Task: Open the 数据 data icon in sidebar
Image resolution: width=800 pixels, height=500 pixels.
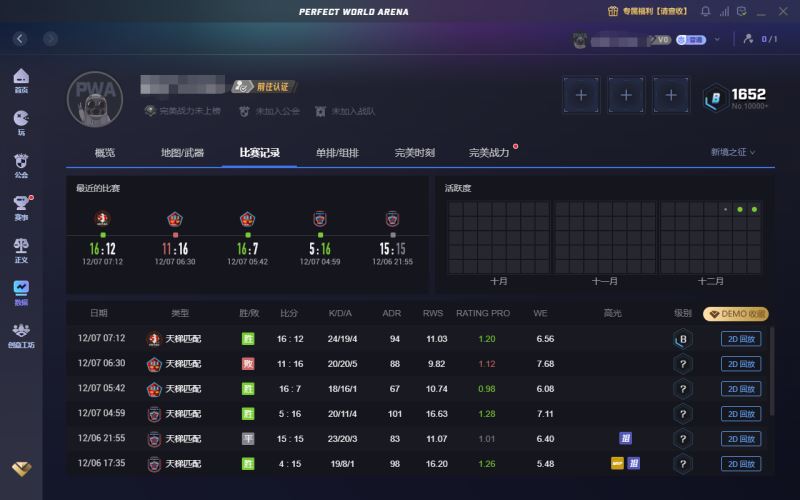Action: click(x=21, y=293)
